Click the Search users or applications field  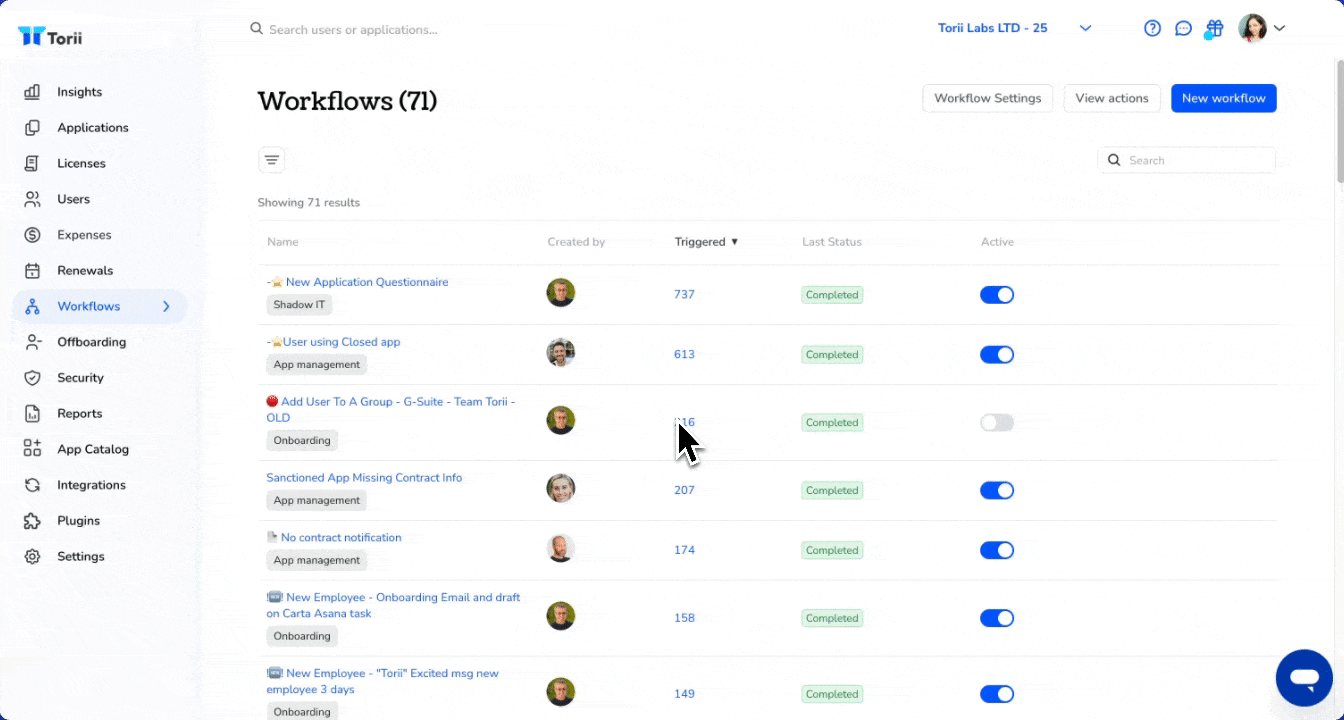pyautogui.click(x=353, y=30)
